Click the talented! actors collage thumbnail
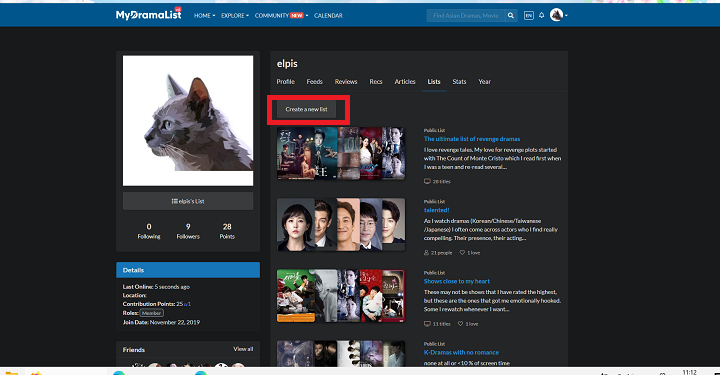720x375 pixels. pyautogui.click(x=341, y=224)
